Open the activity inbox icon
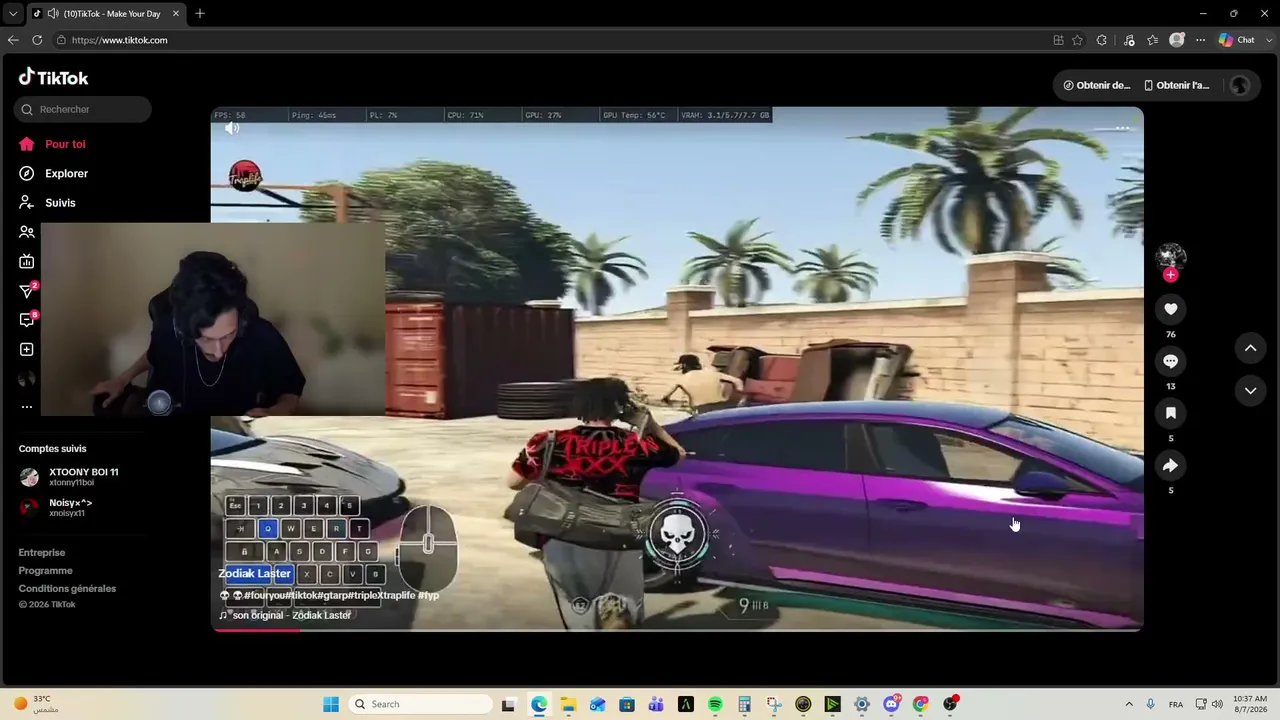The image size is (1280, 720). pyautogui.click(x=27, y=320)
